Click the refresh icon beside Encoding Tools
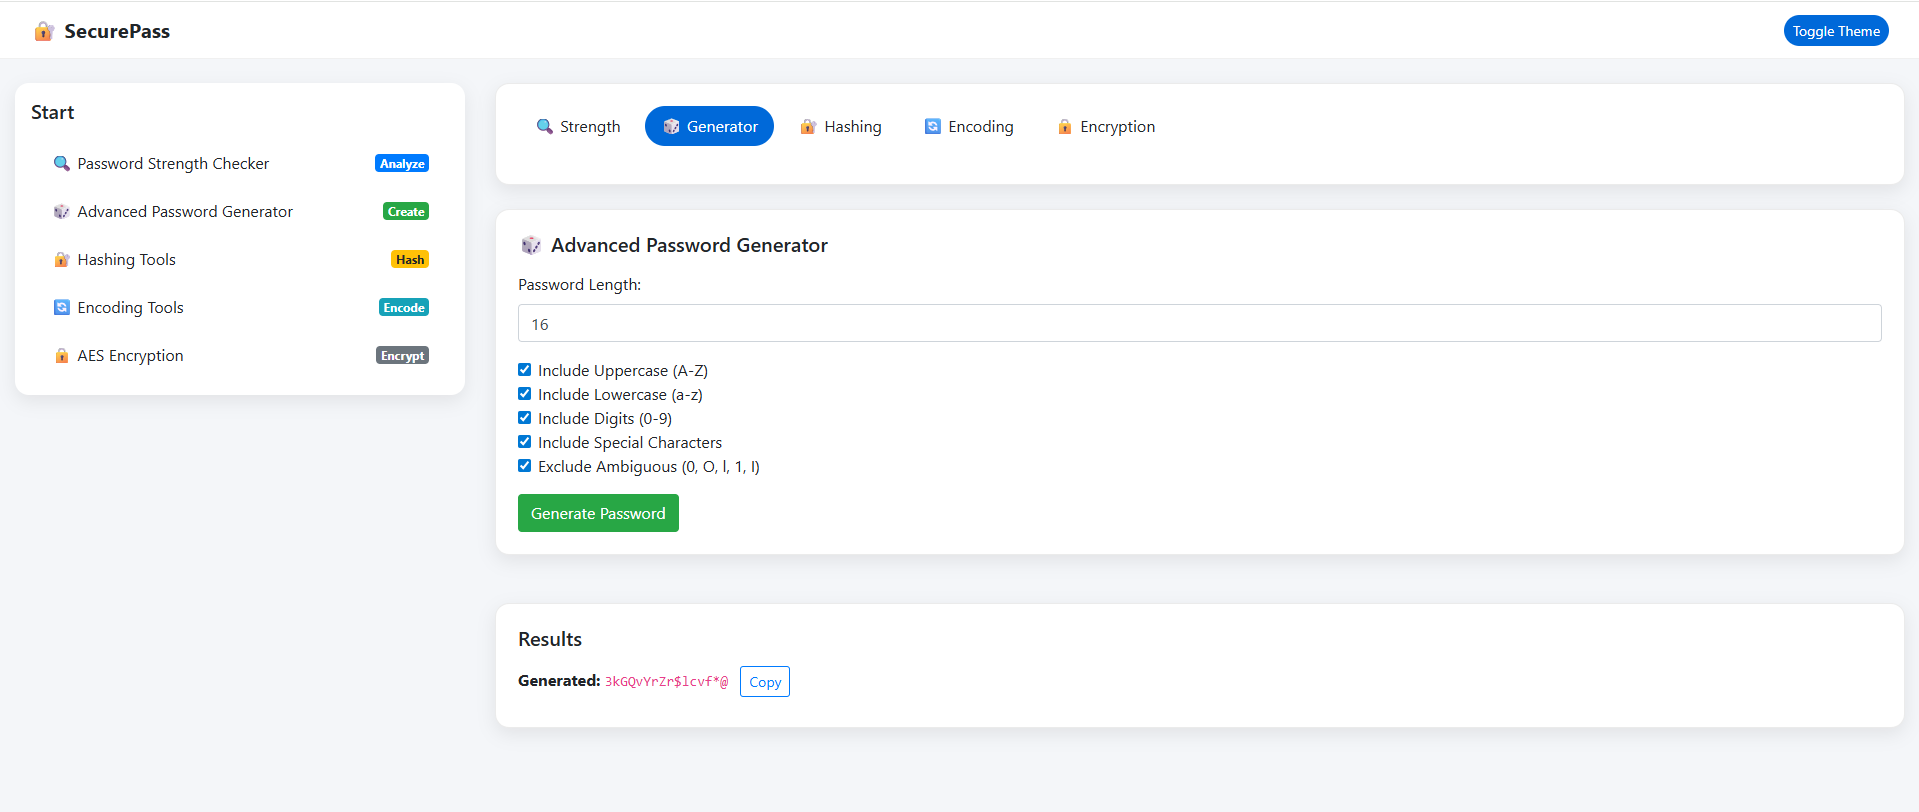The width and height of the screenshot is (1919, 812). click(62, 307)
